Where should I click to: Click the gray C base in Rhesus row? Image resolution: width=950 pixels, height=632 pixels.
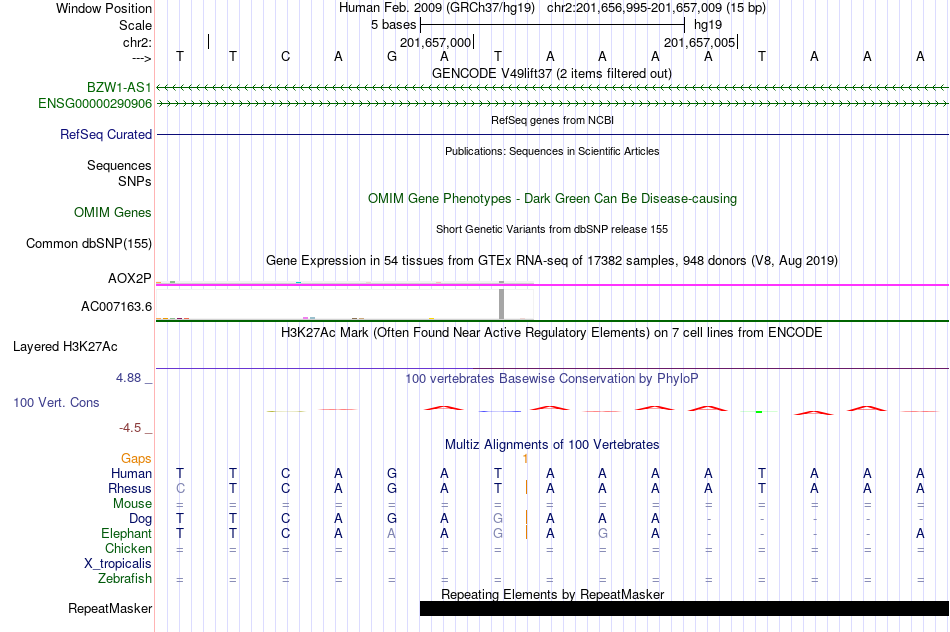(x=180, y=488)
